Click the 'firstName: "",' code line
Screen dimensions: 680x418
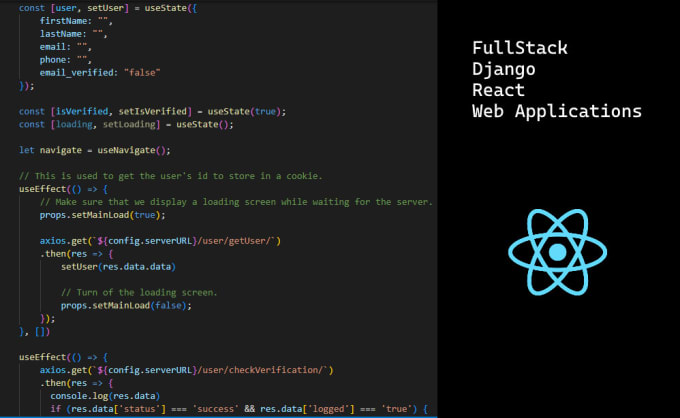point(76,21)
